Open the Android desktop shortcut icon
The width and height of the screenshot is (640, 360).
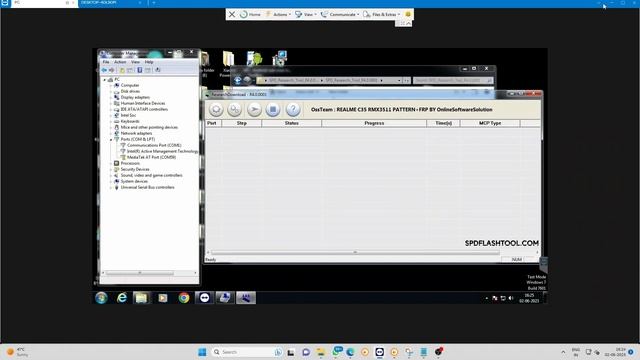coord(255,58)
